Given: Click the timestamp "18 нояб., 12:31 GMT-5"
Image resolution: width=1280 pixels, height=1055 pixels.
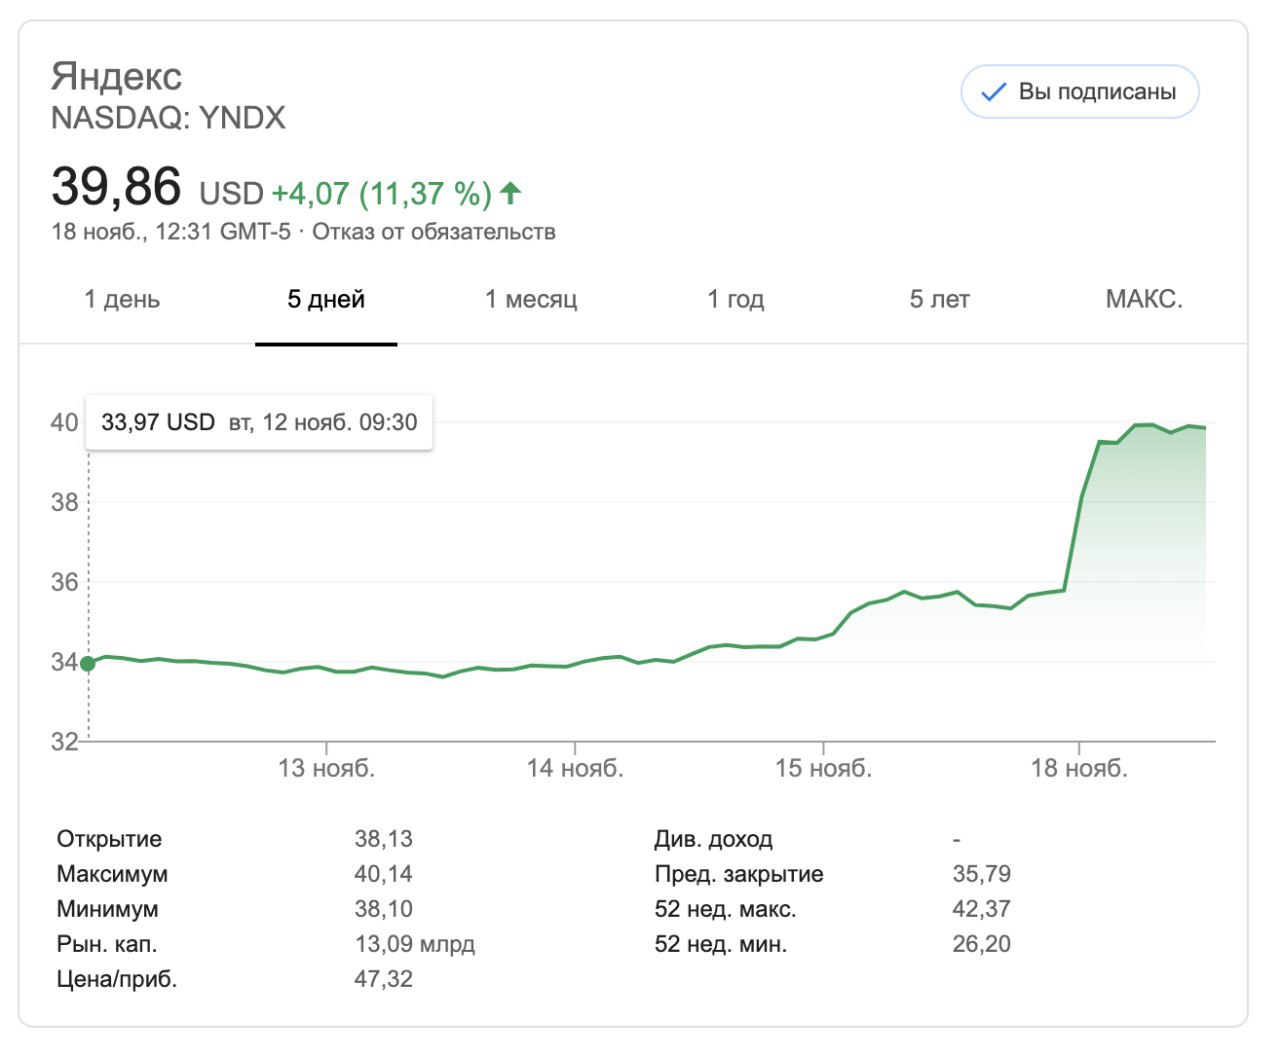Looking at the screenshot, I should click(x=171, y=232).
